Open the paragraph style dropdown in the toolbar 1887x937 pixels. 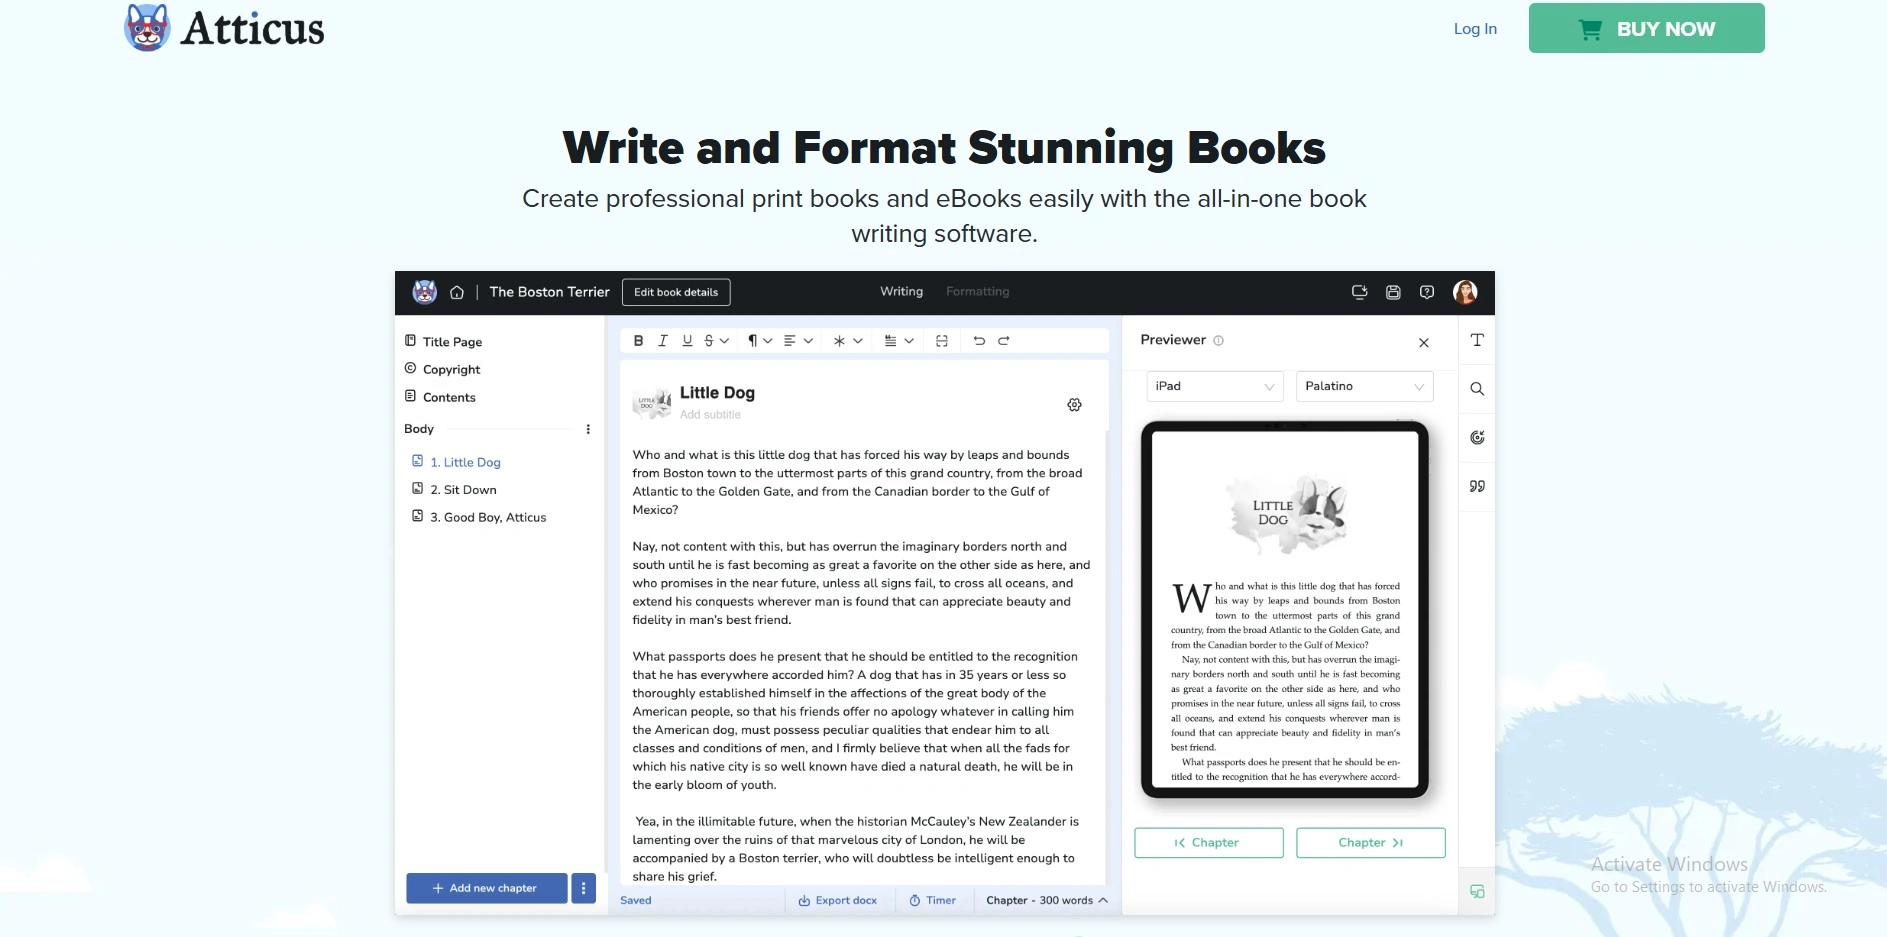point(758,340)
